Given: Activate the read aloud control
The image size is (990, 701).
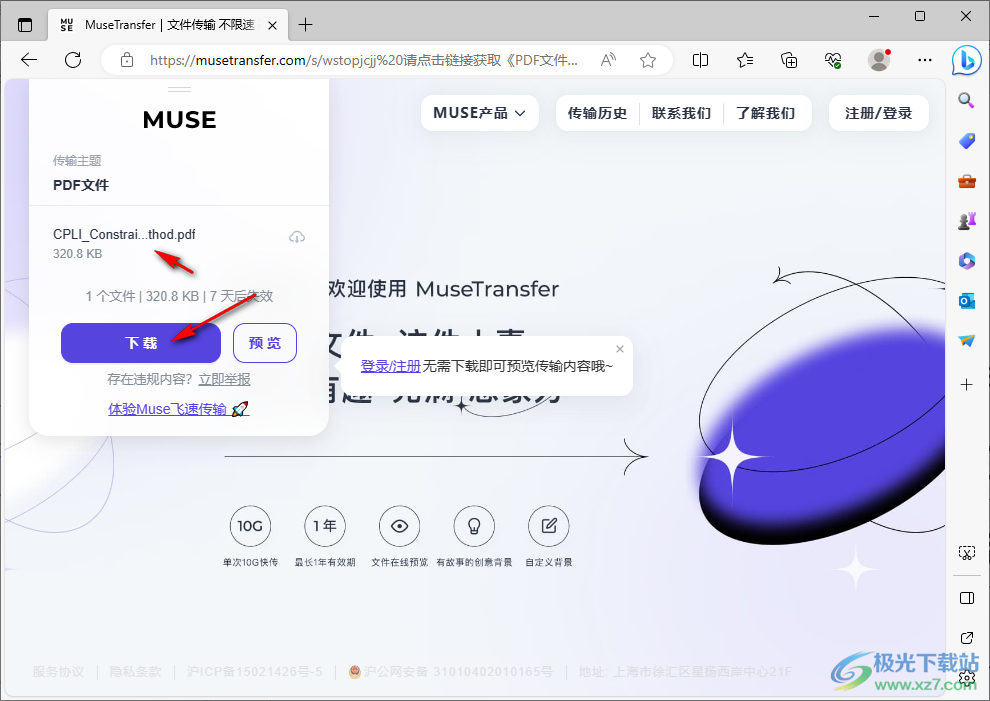Looking at the screenshot, I should pyautogui.click(x=607, y=60).
